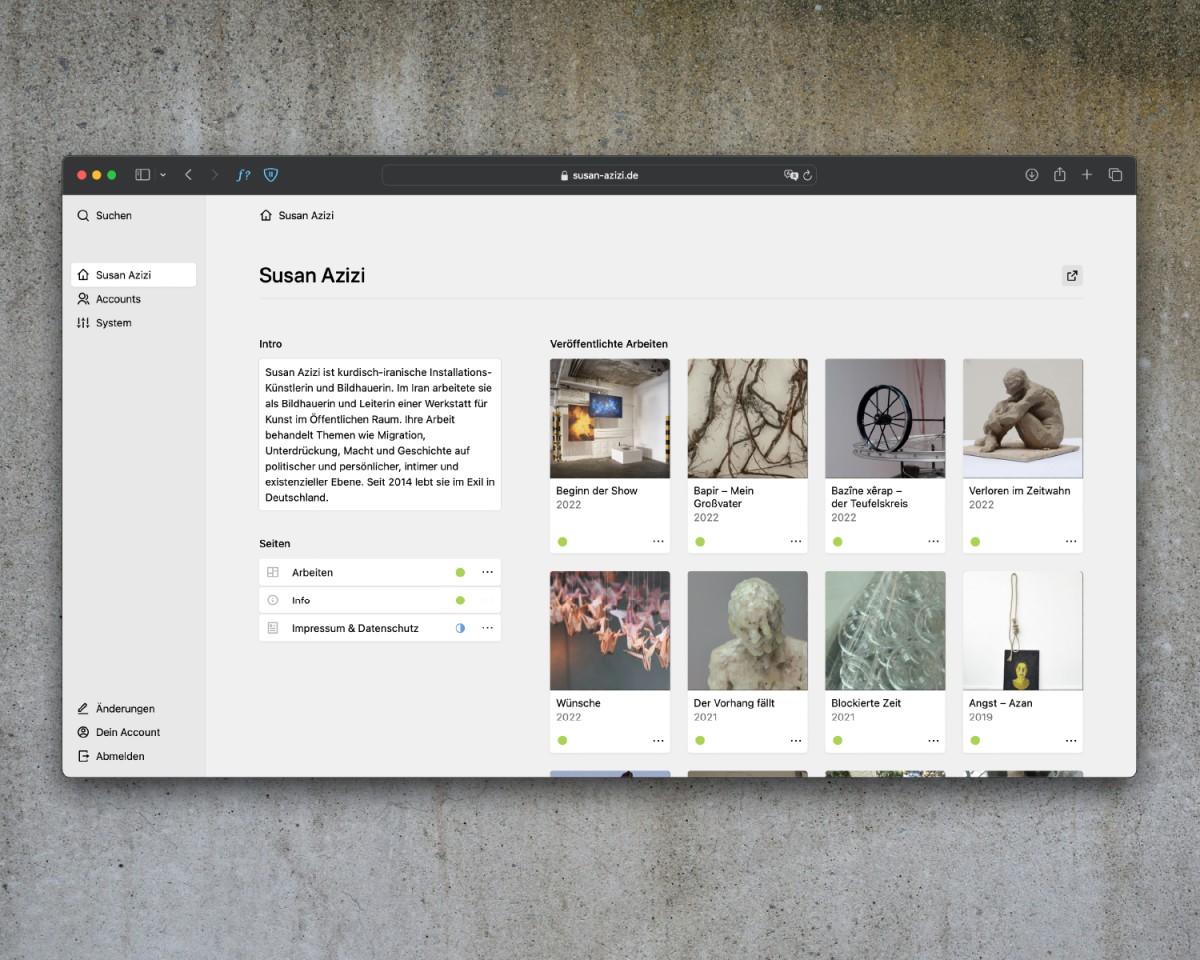
Task: Open Accounts in the sidebar
Action: [118, 299]
